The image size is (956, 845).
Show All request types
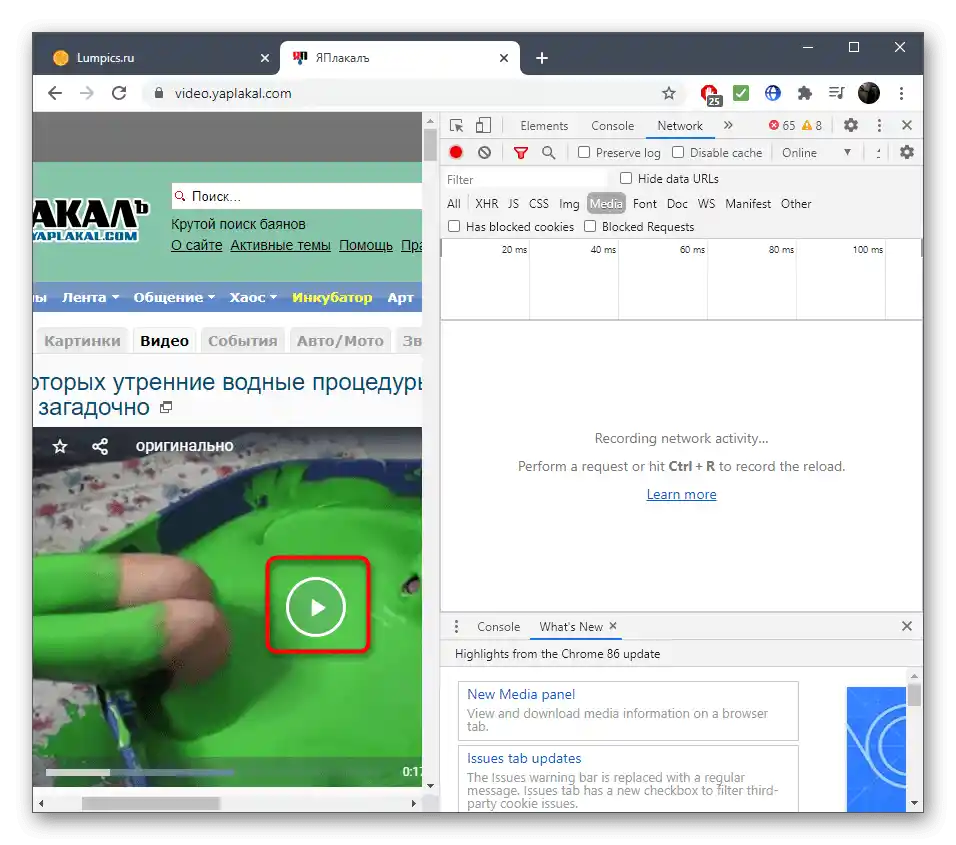pos(454,204)
